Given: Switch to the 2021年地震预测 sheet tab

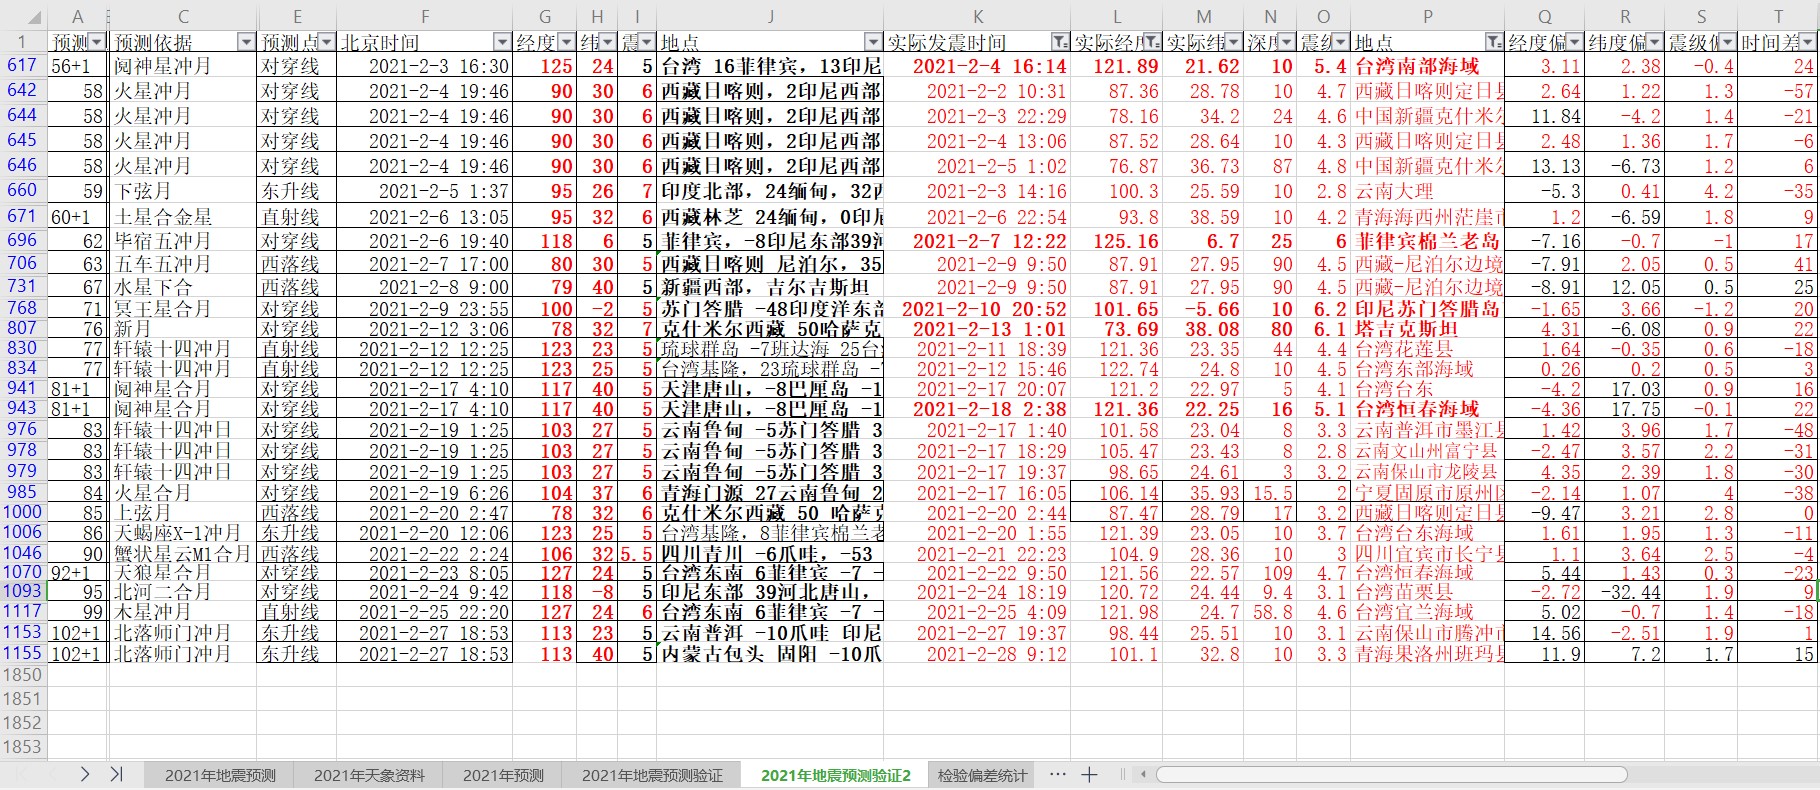Looking at the screenshot, I should (220, 776).
